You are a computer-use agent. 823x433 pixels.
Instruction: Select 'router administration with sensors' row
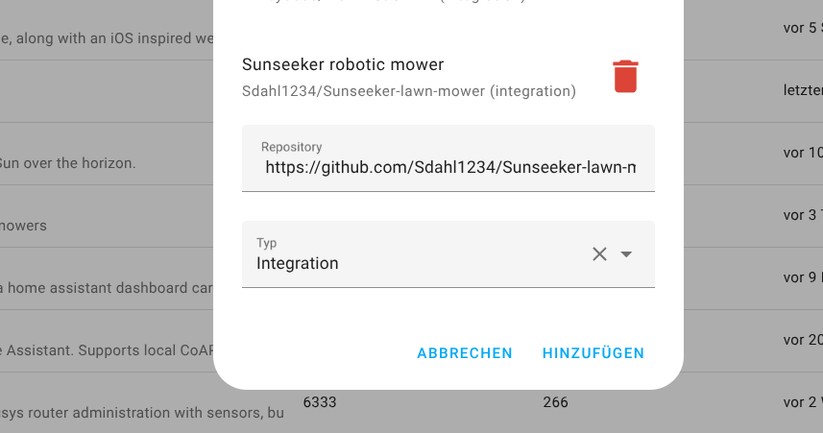pyautogui.click(x=142, y=413)
